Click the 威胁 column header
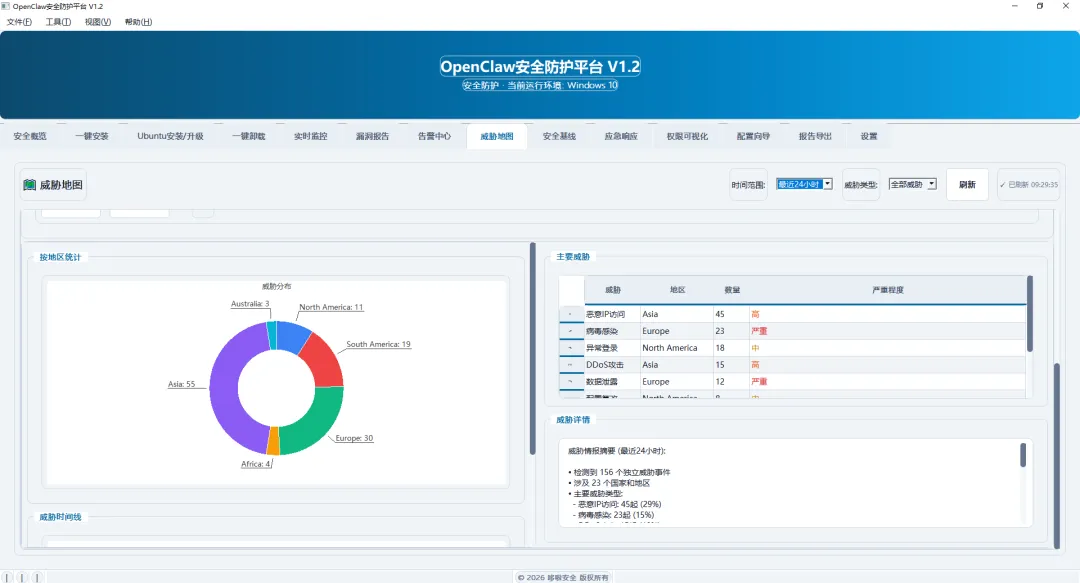 612,290
